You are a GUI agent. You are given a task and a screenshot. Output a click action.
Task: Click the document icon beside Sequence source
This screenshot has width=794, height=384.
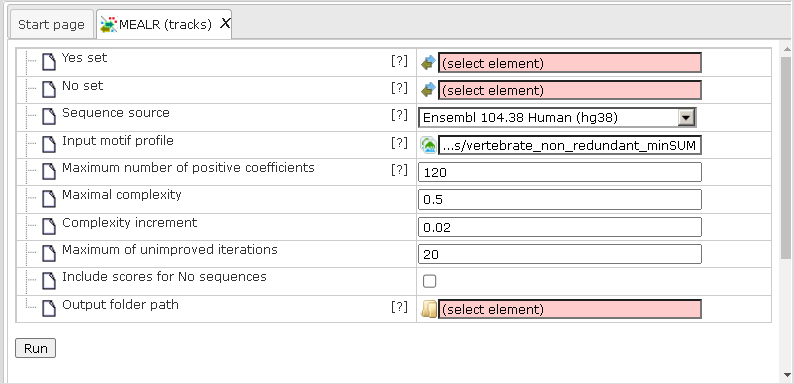[49, 117]
